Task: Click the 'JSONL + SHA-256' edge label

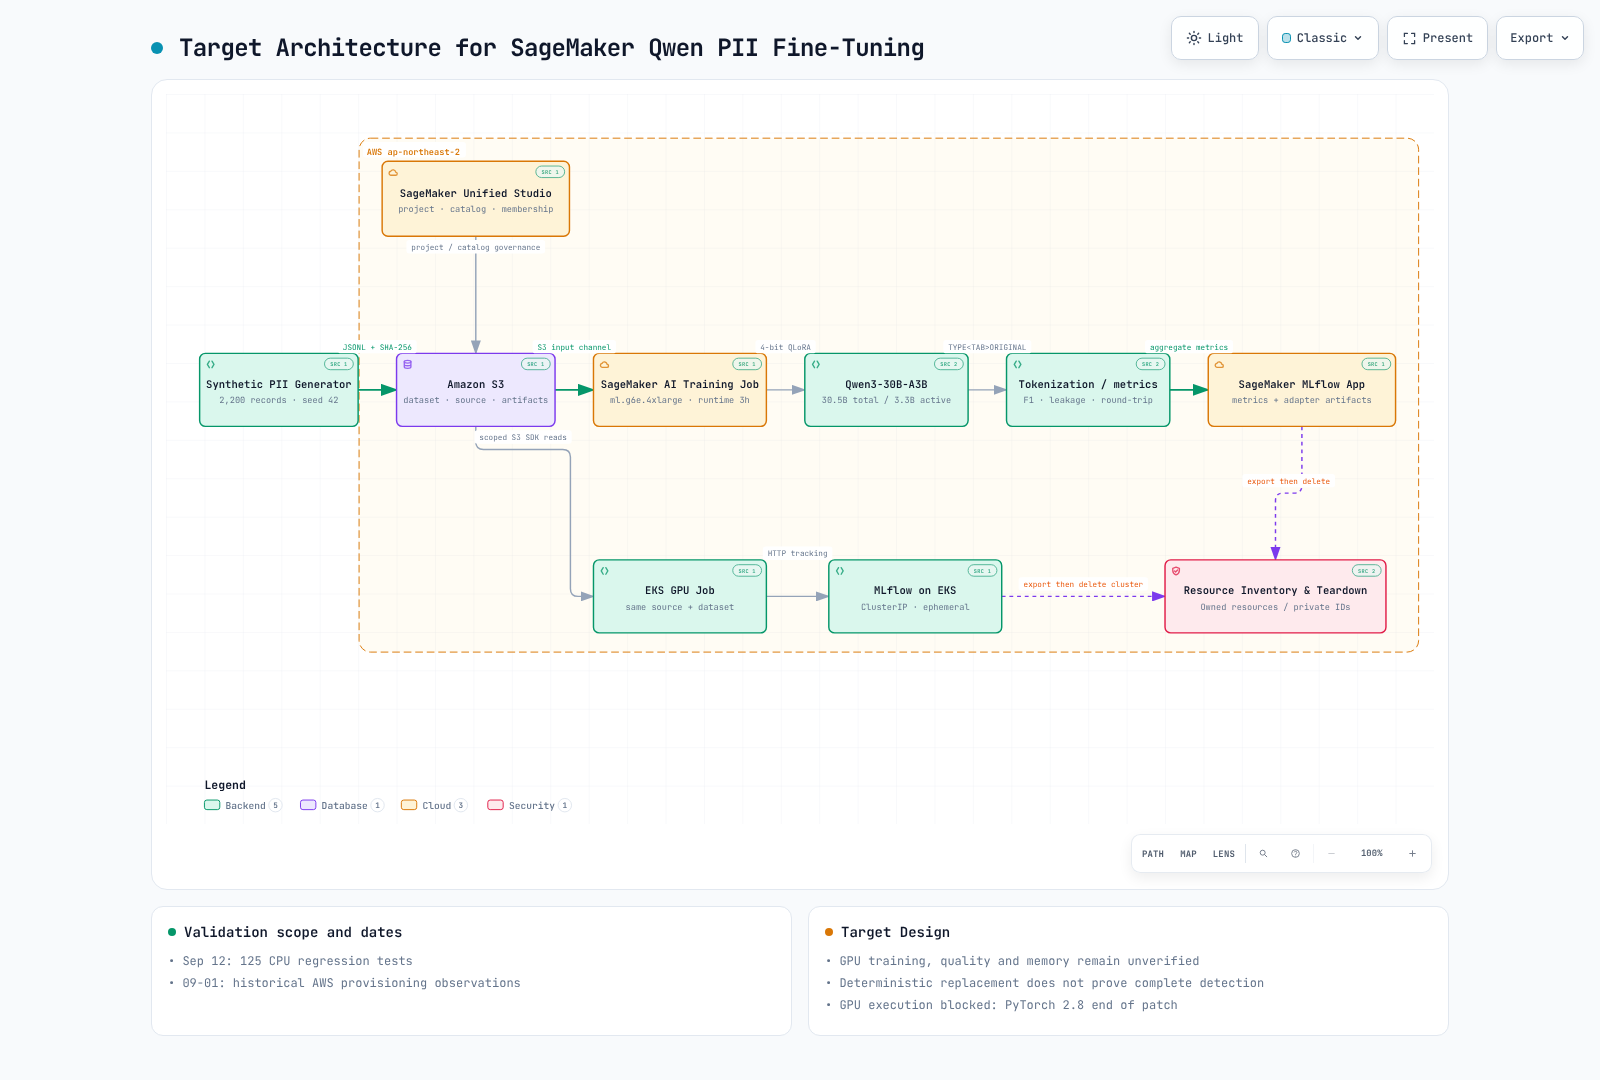Action: coord(377,347)
